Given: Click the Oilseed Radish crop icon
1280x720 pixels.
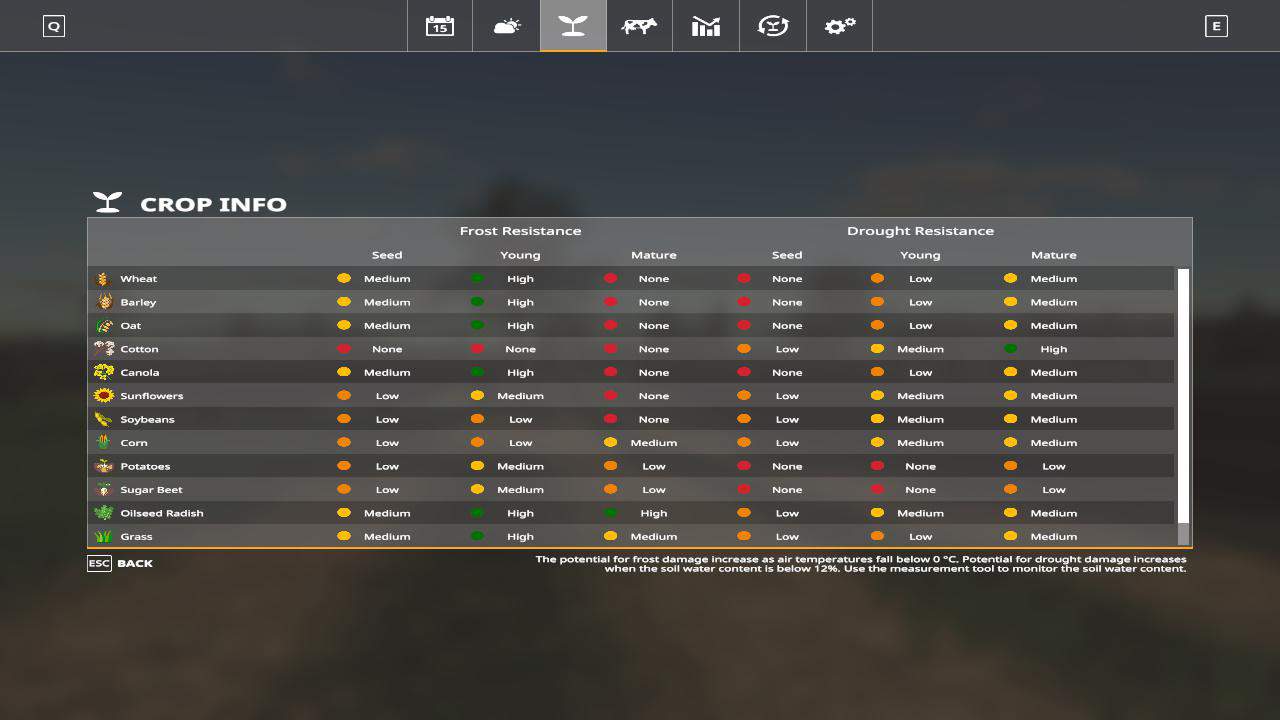Looking at the screenshot, I should click(103, 513).
